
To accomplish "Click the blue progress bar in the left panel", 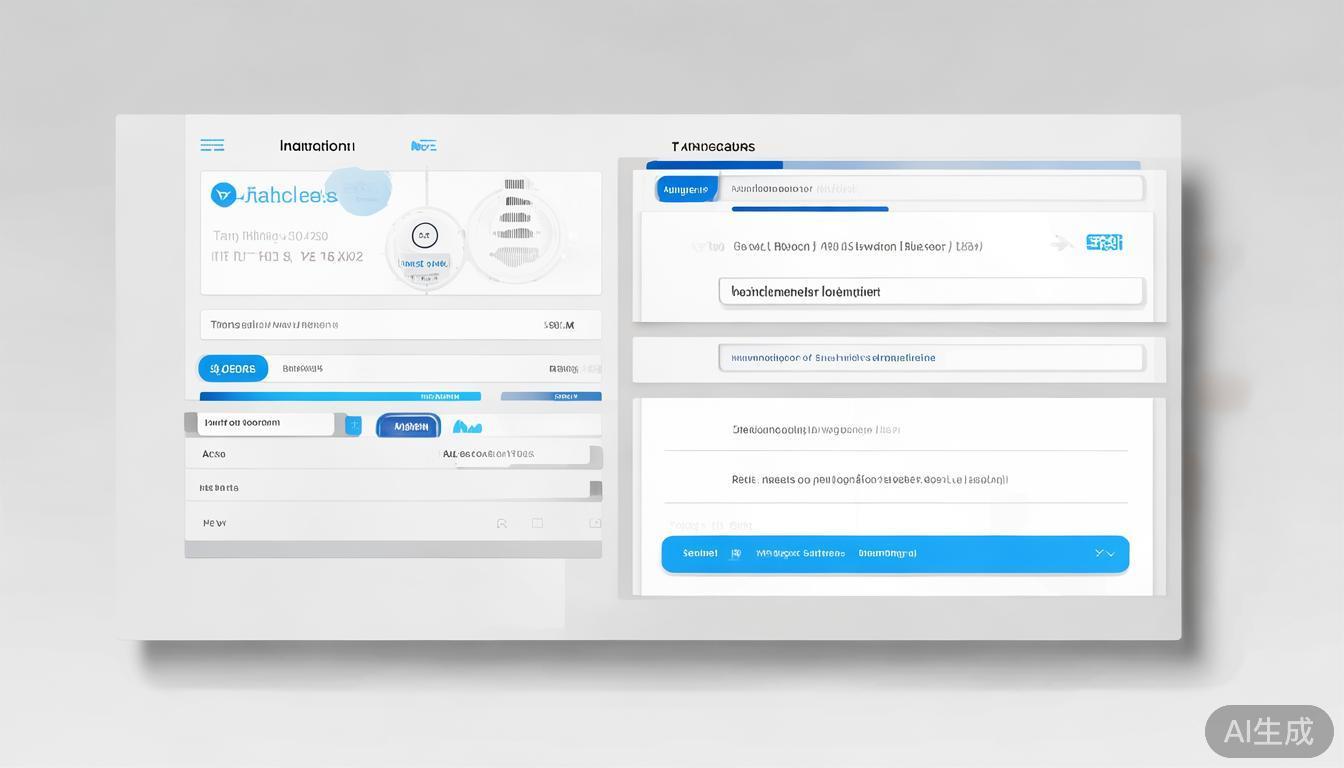I will [x=340, y=396].
